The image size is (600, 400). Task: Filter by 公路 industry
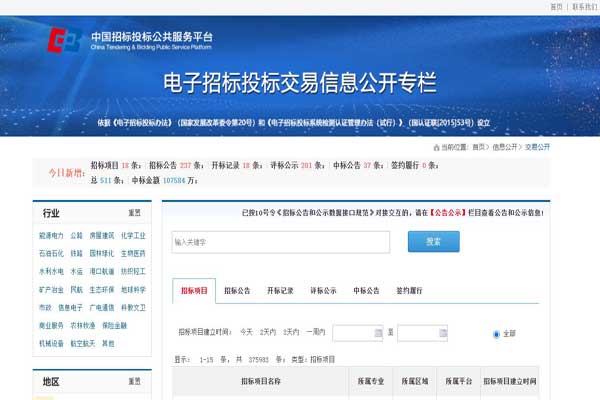(x=77, y=235)
